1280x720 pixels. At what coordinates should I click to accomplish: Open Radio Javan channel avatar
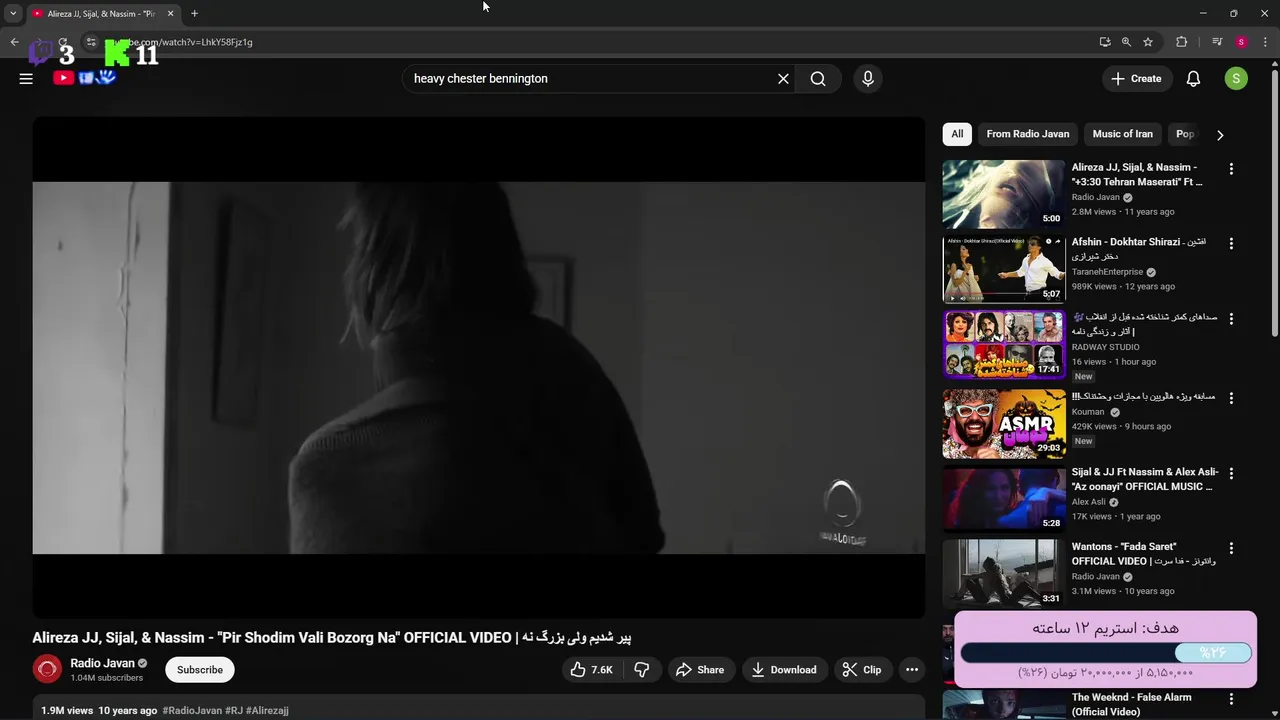[x=47, y=669]
